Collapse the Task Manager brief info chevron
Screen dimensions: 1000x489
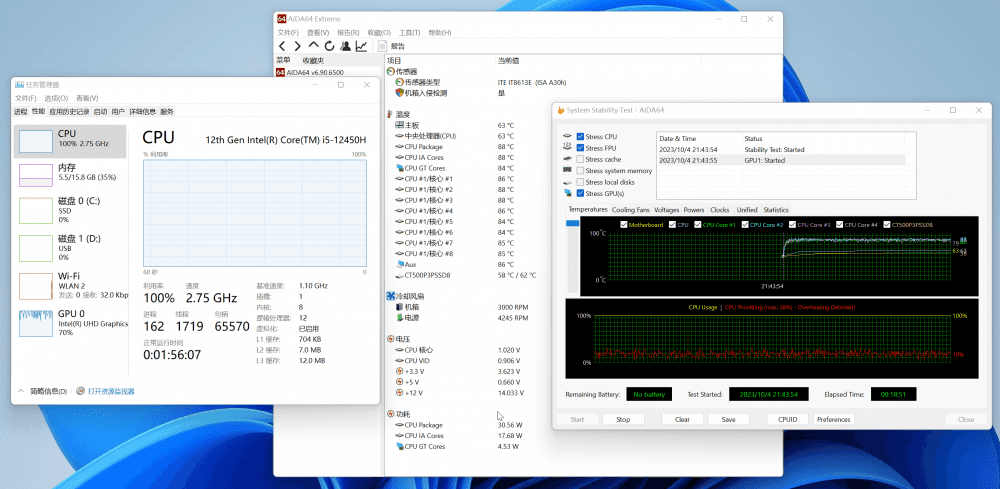[x=22, y=391]
